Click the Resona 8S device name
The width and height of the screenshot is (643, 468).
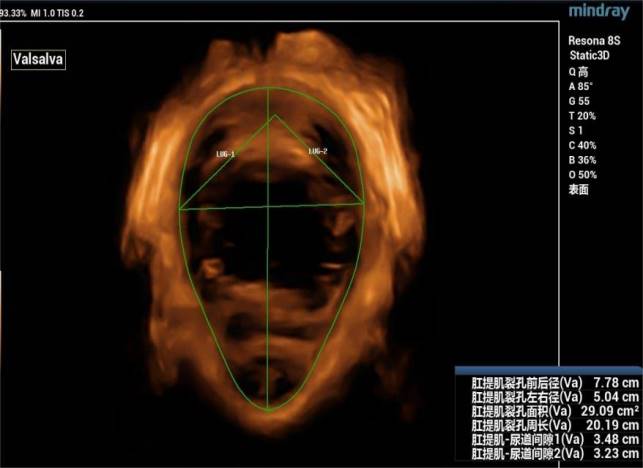[596, 41]
